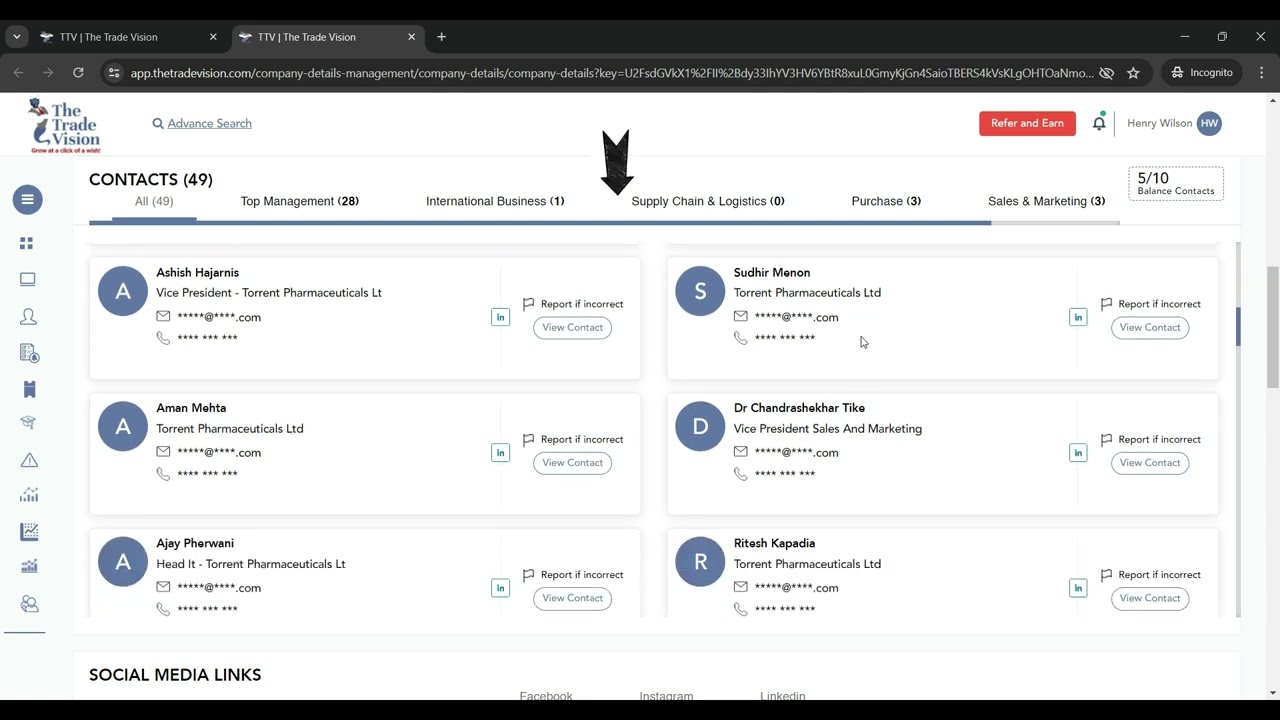
Task: Click Dr Chandrashekhar Tike name
Action: tap(799, 408)
